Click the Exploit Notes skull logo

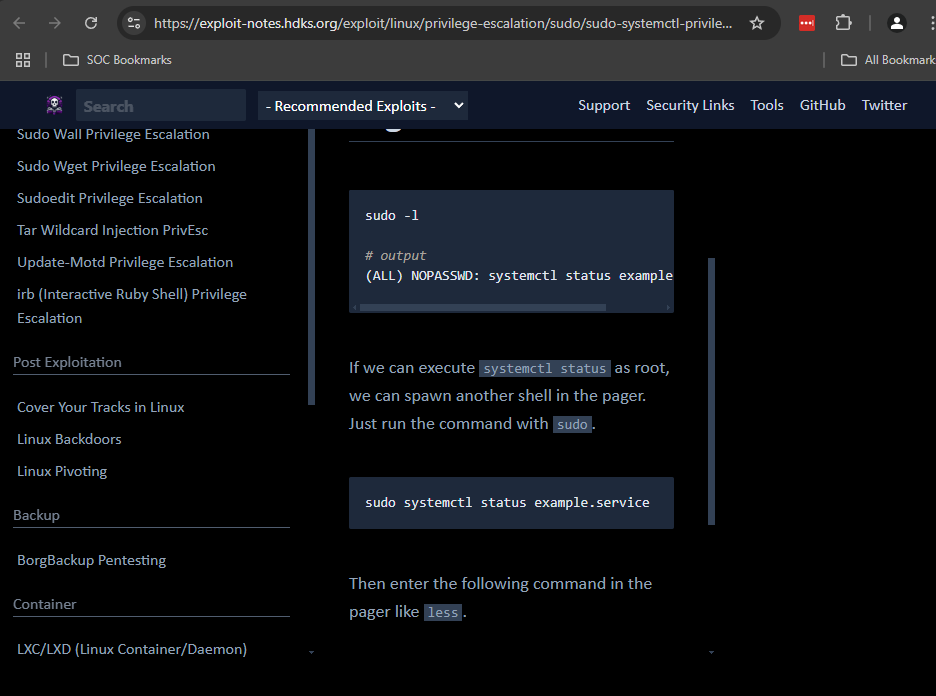54,105
